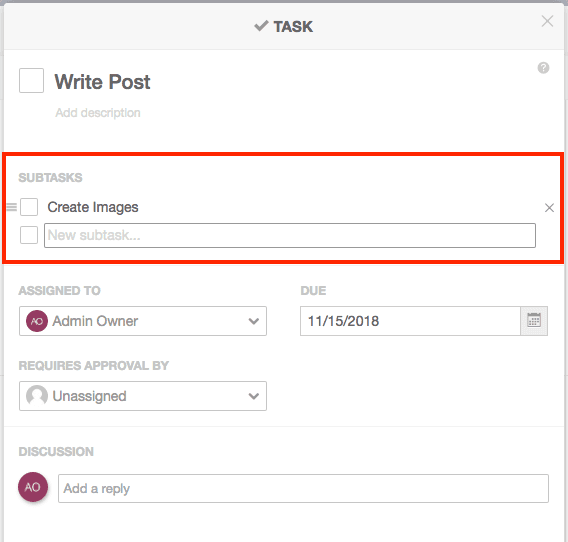The image size is (568, 542).
Task: Tick the empty new subtask checkbox
Action: 29,235
